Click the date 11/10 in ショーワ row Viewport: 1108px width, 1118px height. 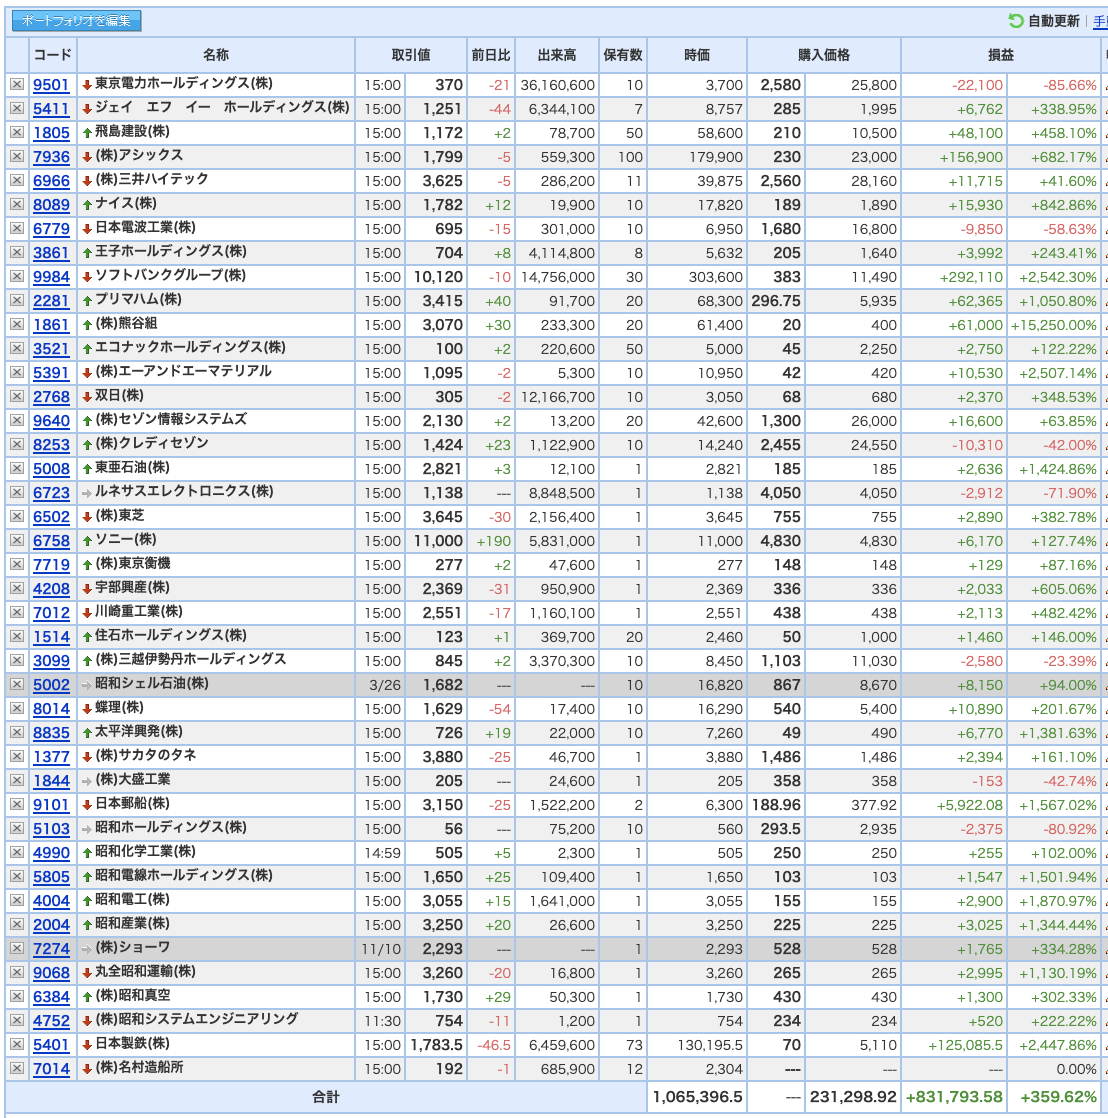point(381,949)
